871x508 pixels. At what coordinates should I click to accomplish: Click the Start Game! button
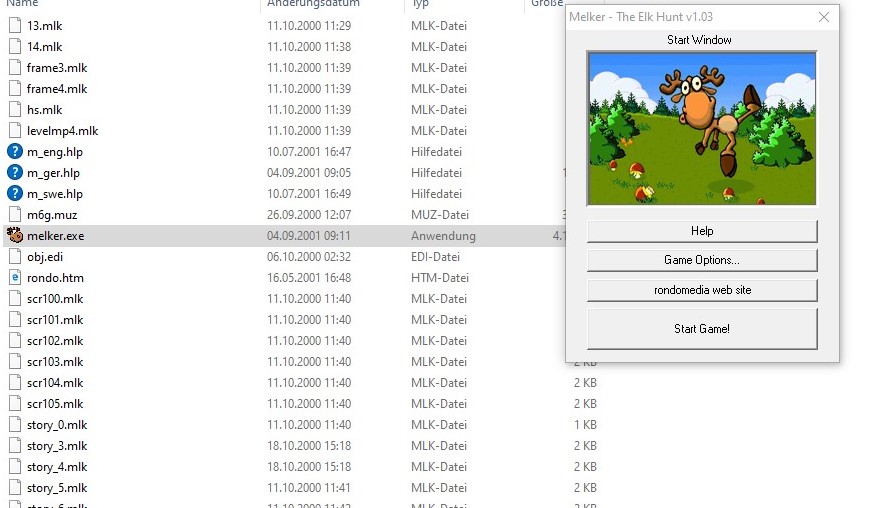[702, 329]
